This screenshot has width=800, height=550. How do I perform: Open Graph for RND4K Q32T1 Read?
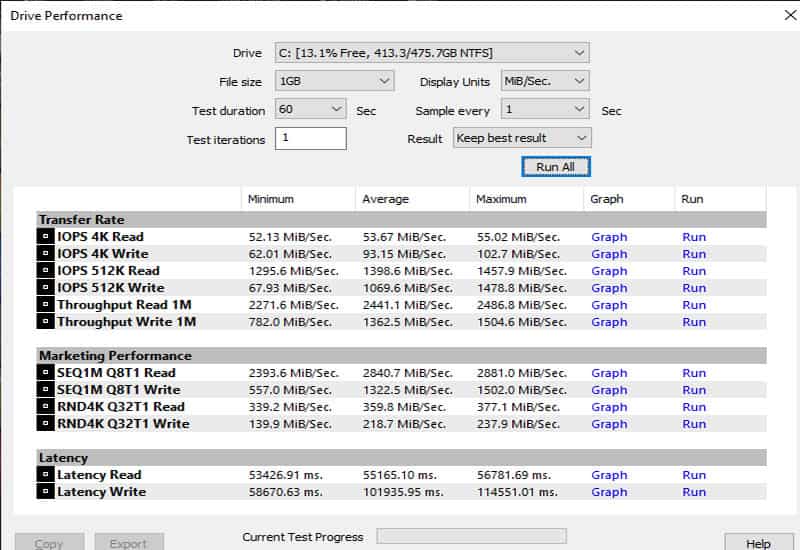click(609, 407)
